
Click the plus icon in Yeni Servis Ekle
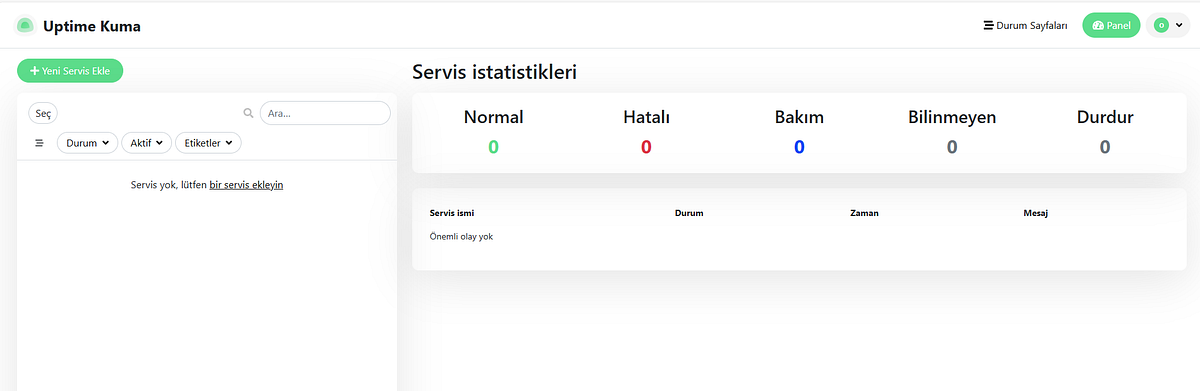point(35,71)
